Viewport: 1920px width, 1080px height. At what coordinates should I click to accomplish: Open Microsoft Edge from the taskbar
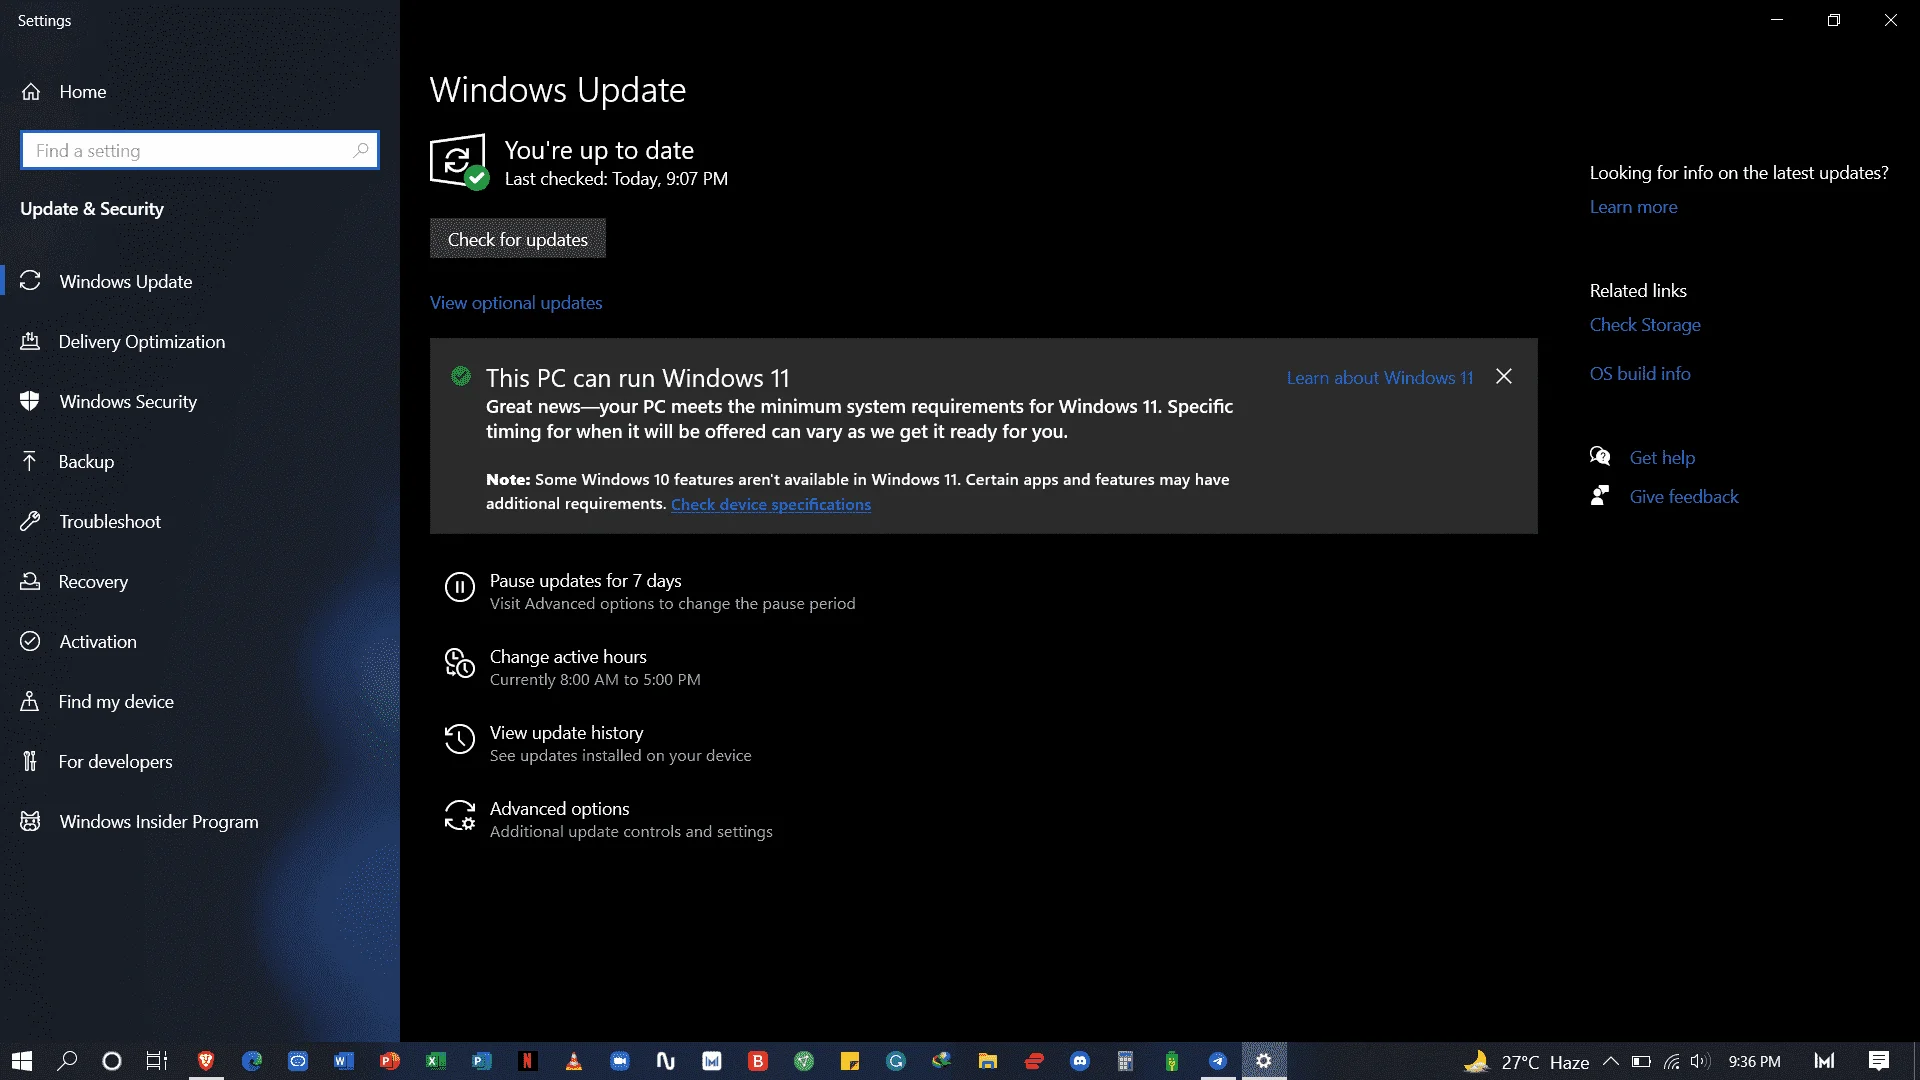[252, 1061]
